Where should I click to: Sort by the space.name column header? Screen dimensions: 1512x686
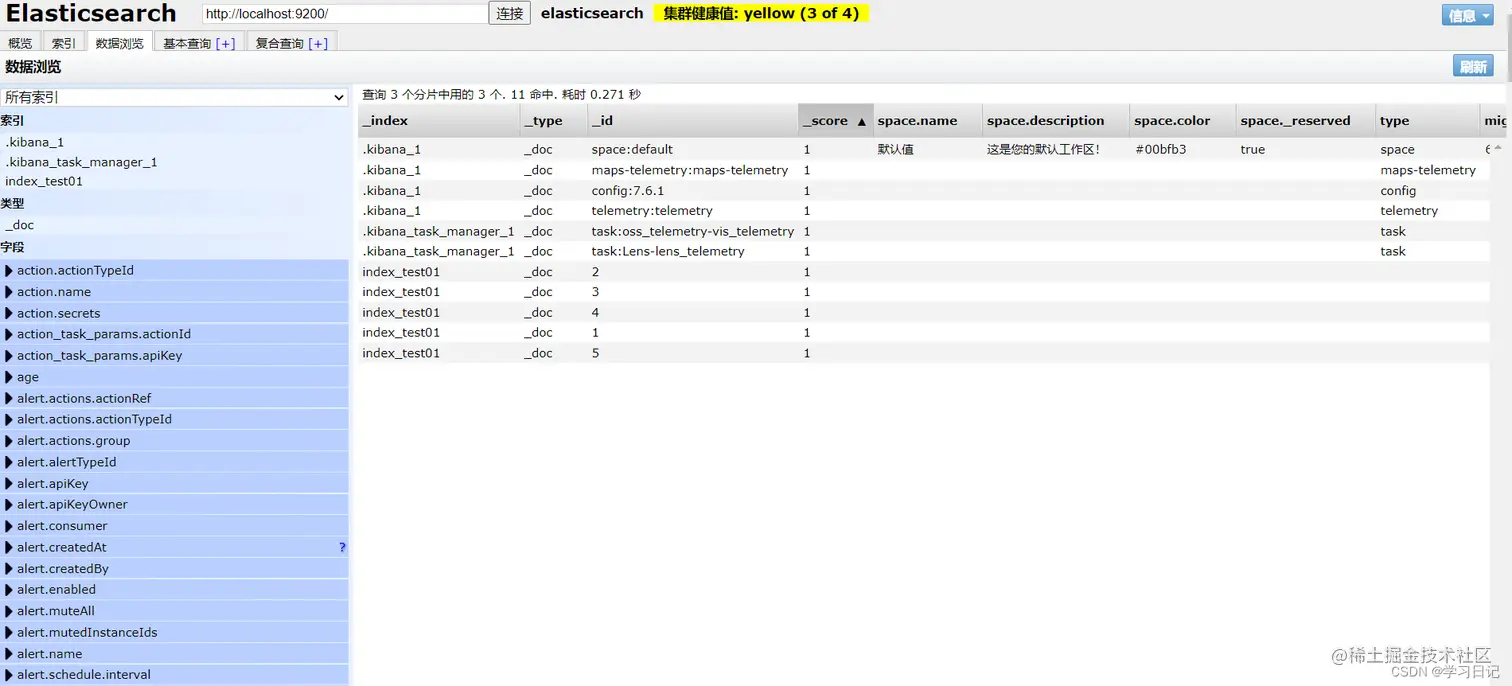click(928, 121)
